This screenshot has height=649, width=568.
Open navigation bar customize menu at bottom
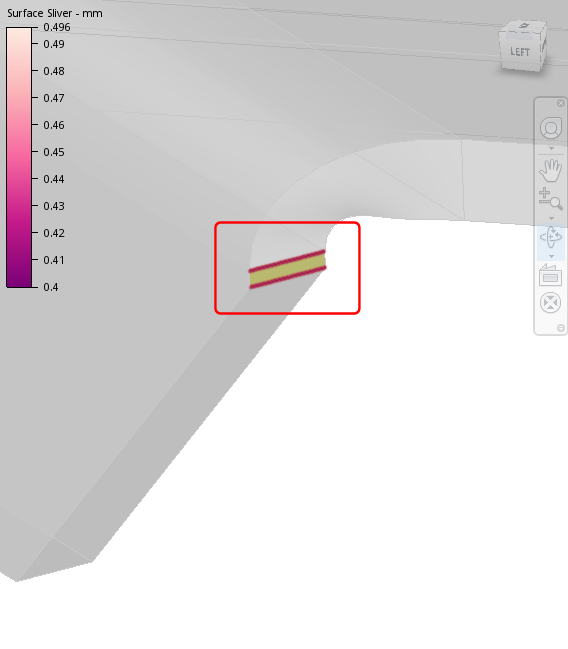(x=561, y=328)
